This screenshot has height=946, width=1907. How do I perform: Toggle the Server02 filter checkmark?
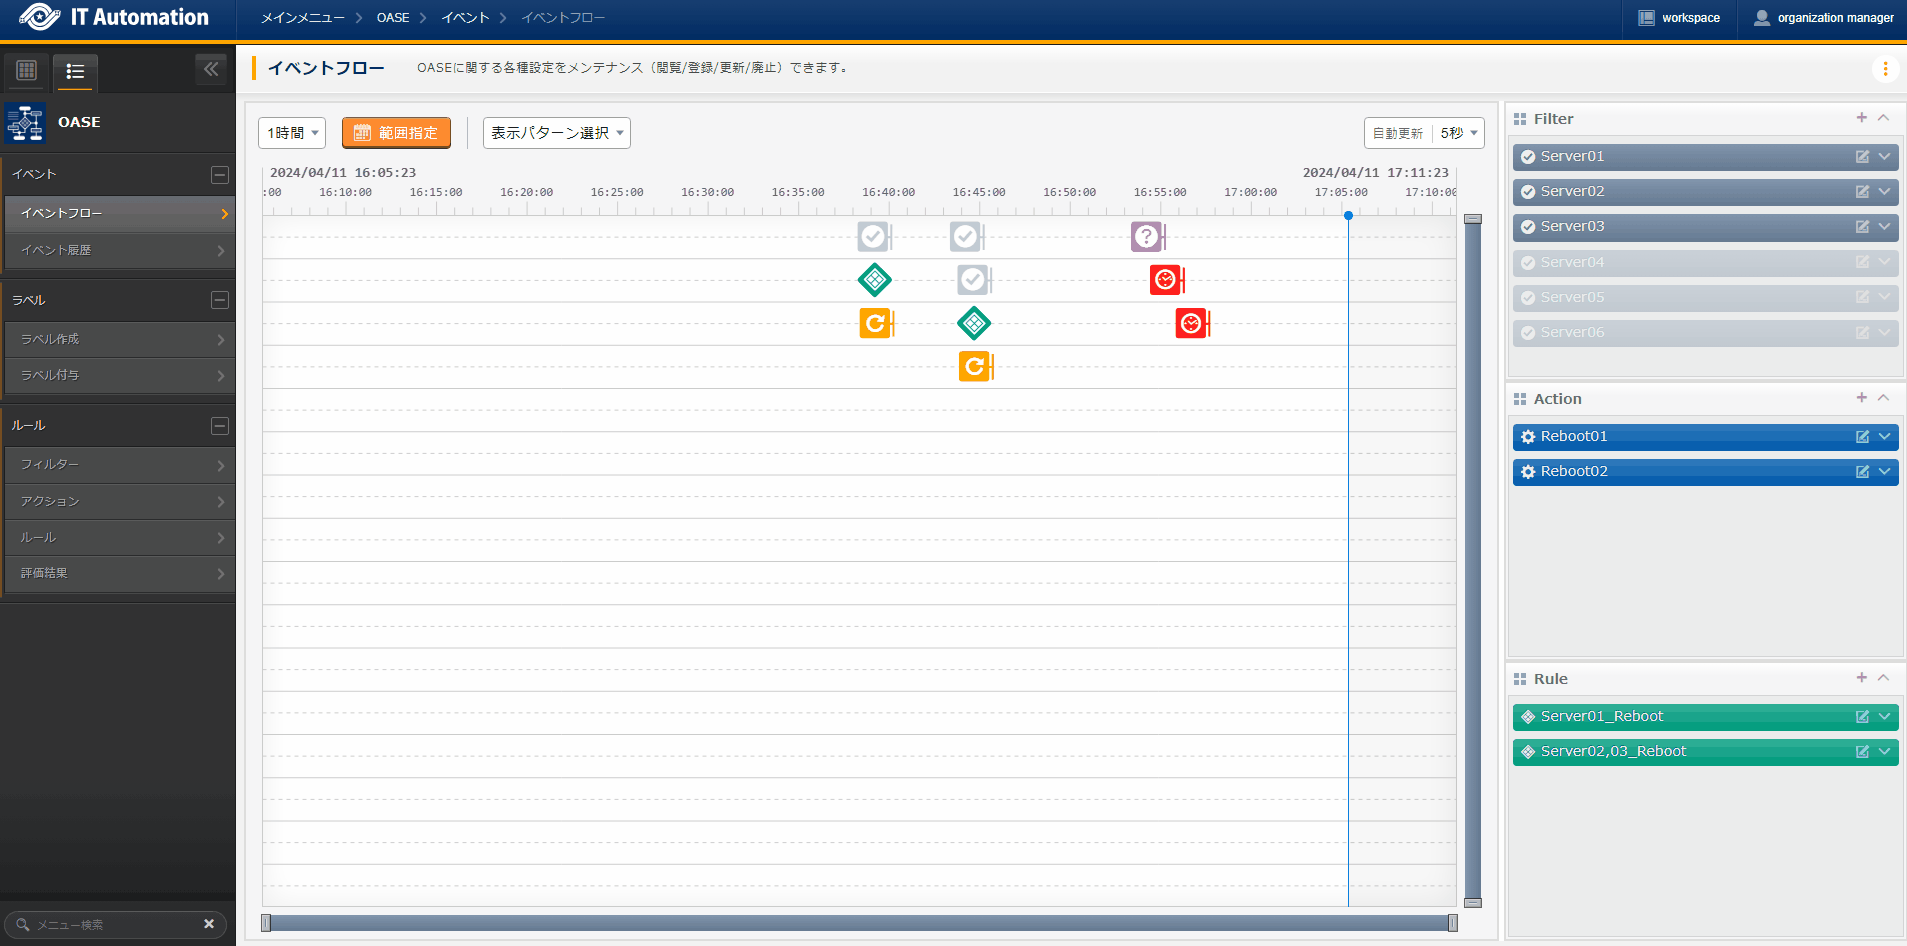click(x=1528, y=192)
